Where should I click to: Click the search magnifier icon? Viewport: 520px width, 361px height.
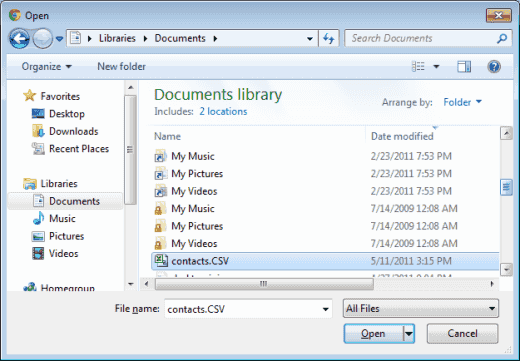pyautogui.click(x=502, y=39)
